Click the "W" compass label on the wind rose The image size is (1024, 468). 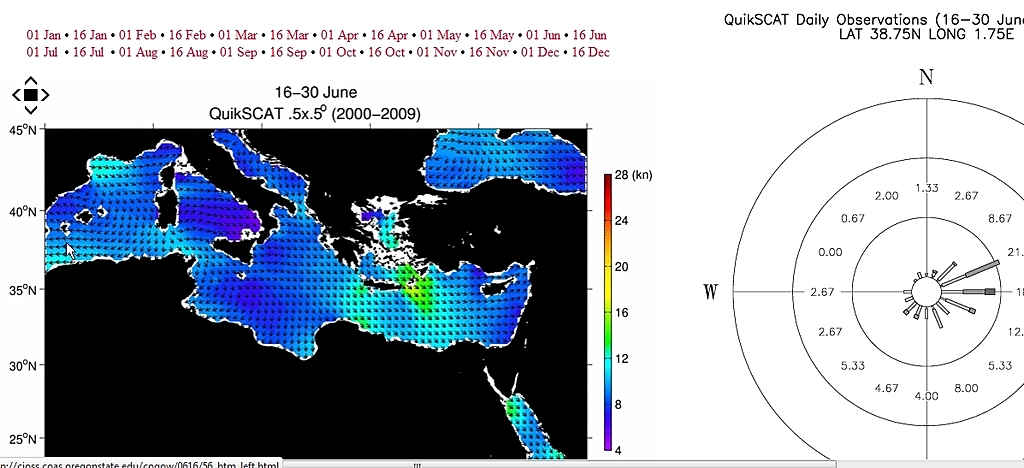pos(711,292)
